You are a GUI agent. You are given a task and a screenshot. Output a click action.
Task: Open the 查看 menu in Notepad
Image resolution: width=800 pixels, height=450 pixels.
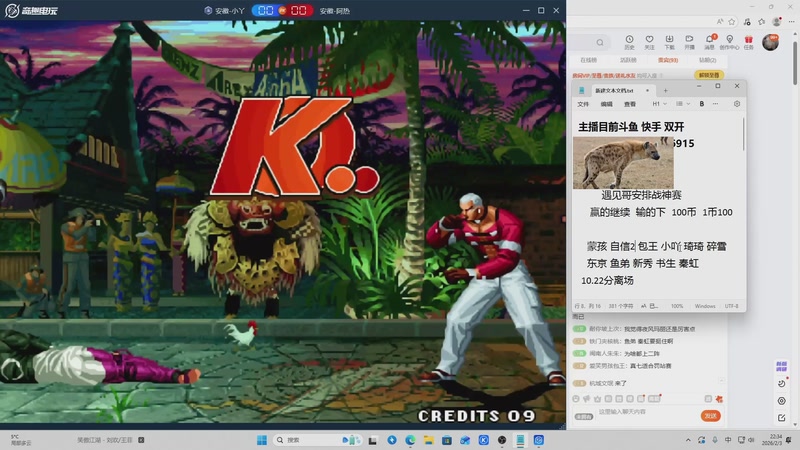[x=630, y=104]
